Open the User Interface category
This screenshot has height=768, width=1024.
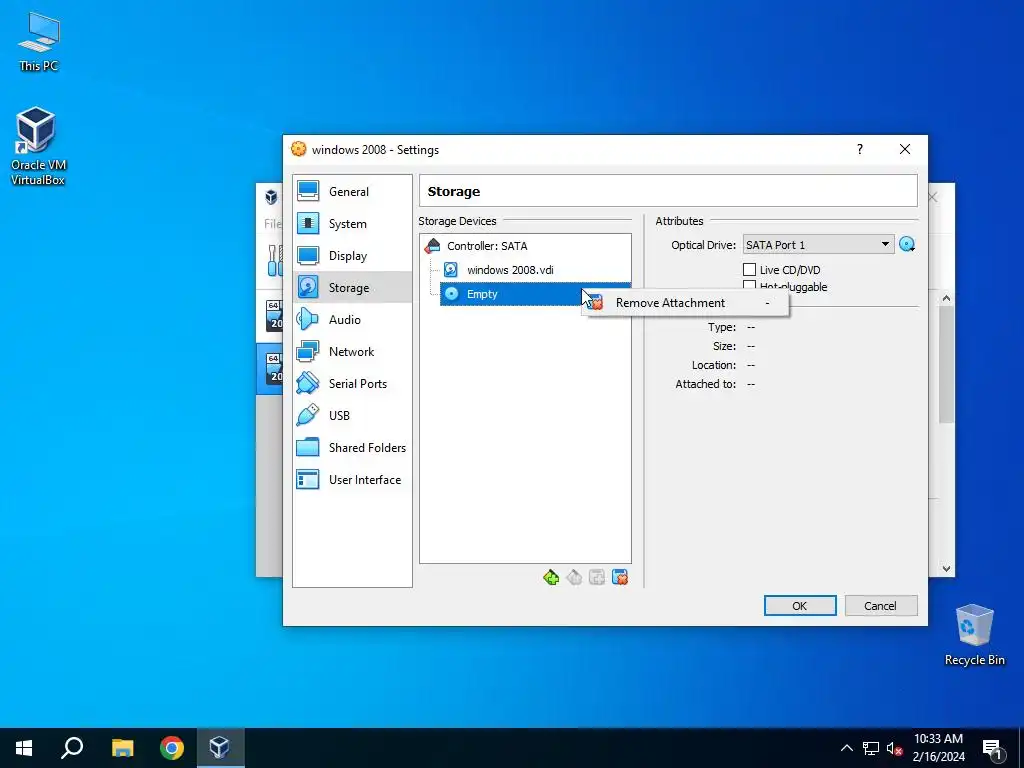352,479
